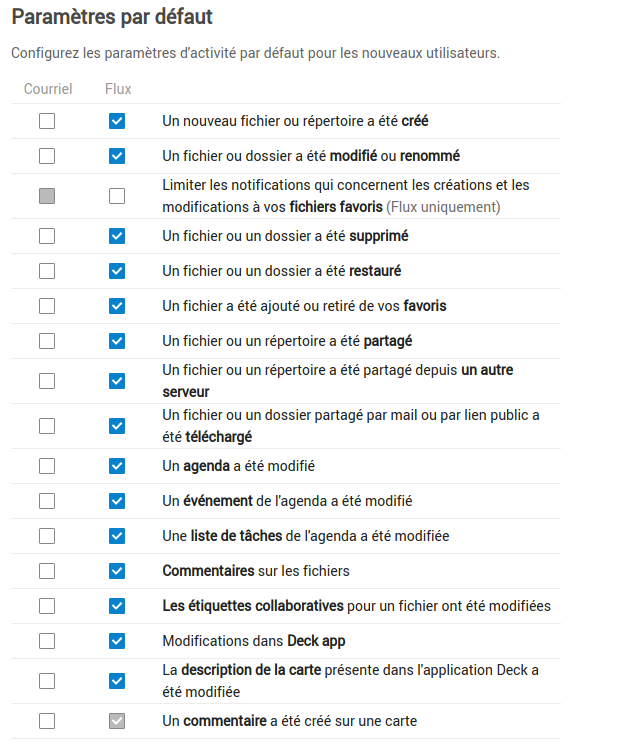Tick Courriel for task list (liste de tâches) modified

click(x=47, y=536)
